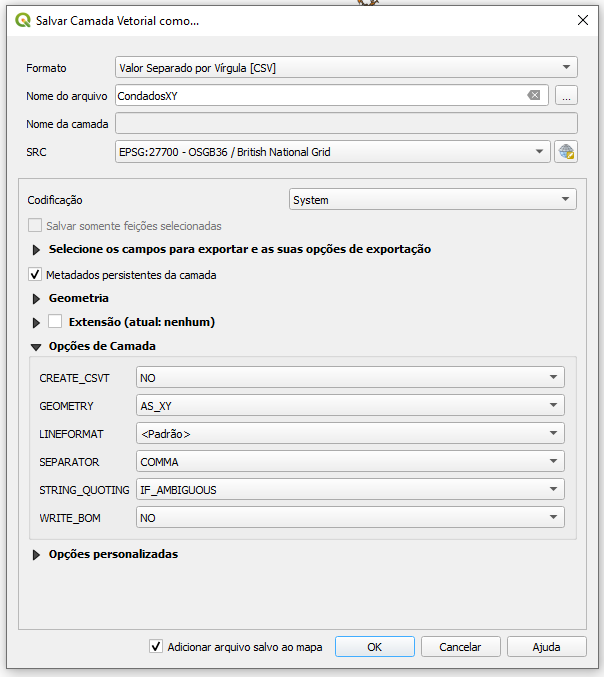
Task: Uncheck Adicionar arquivo salvo ao mapa
Action: coord(156,647)
